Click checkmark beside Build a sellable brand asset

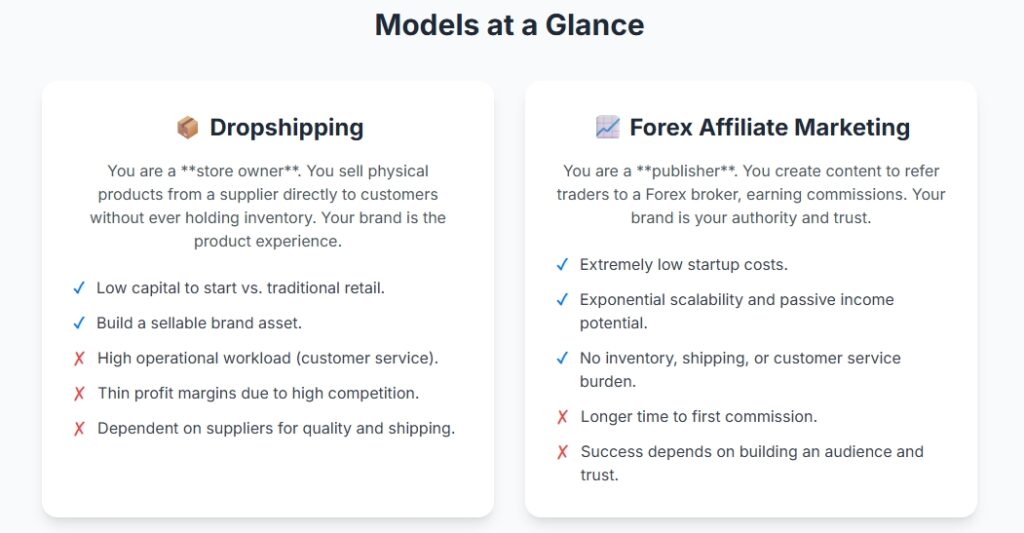tap(79, 323)
